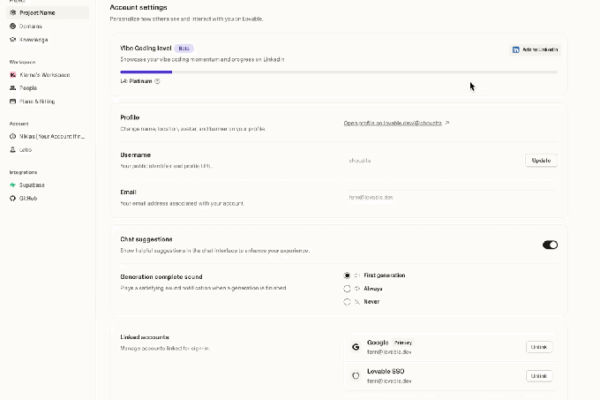Choose the First generation radio option
This screenshot has width=600, height=400.
click(347, 274)
